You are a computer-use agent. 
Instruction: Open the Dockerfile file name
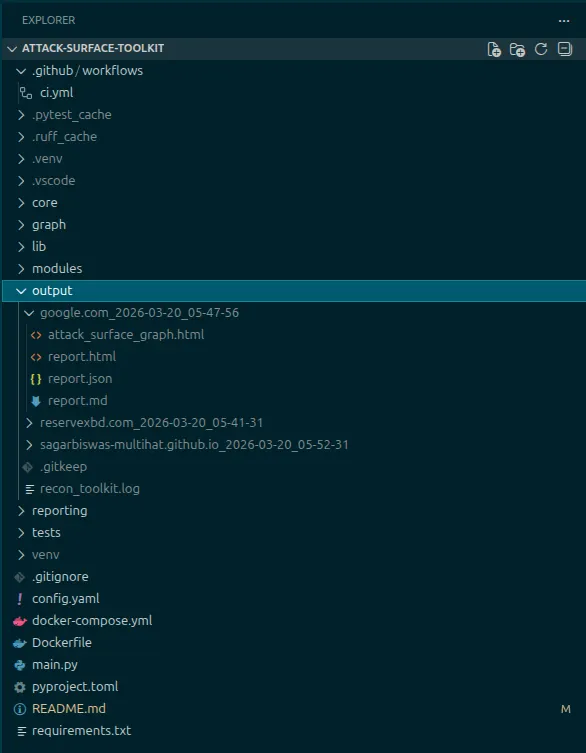[62, 643]
